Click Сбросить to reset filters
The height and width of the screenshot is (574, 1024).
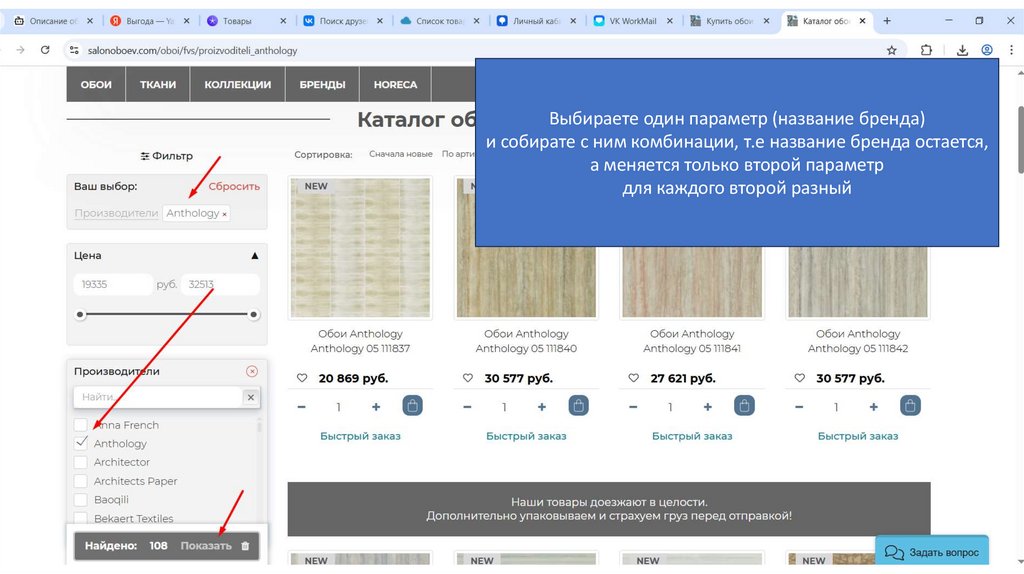tap(234, 186)
